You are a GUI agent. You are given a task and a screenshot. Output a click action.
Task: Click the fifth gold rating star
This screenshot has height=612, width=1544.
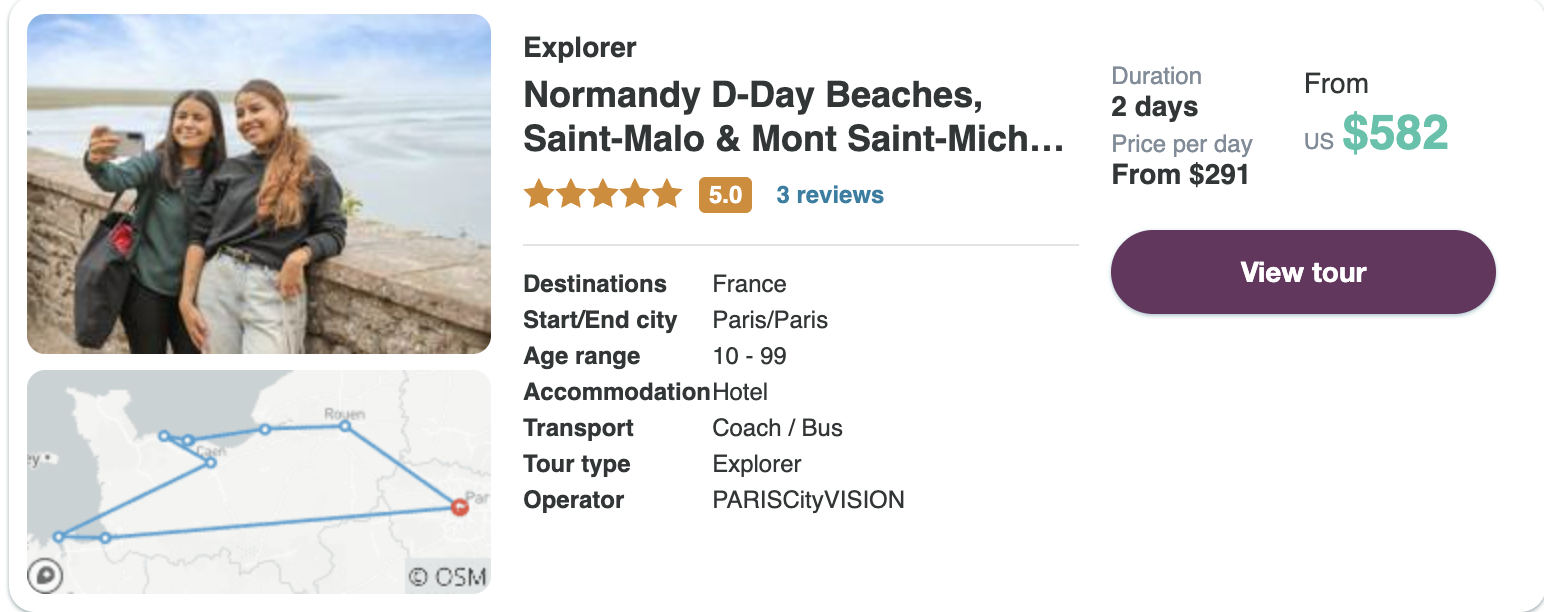click(x=667, y=194)
